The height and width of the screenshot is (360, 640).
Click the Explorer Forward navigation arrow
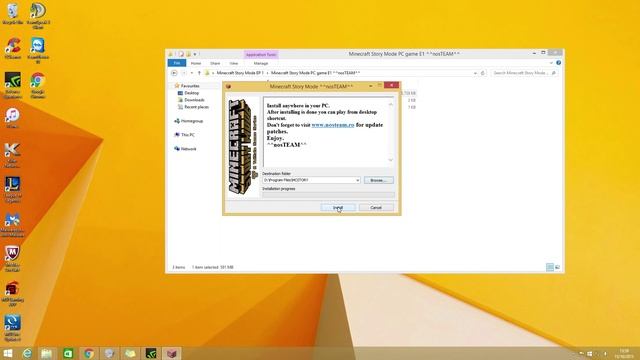184,73
